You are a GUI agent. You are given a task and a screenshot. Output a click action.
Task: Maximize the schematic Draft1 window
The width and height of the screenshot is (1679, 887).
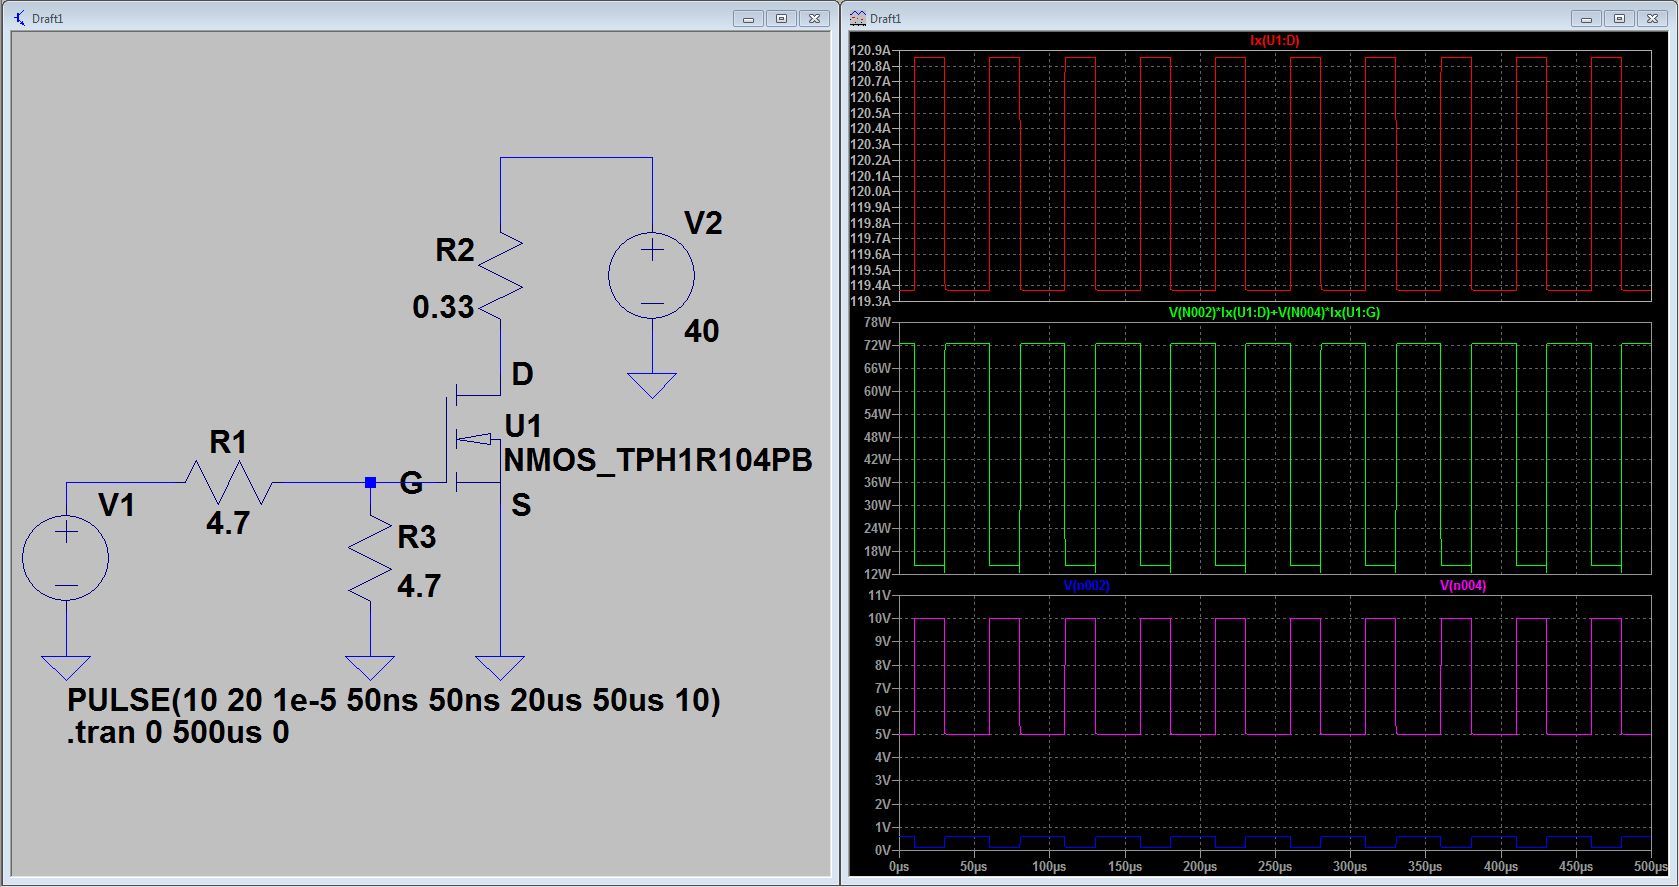click(x=782, y=18)
